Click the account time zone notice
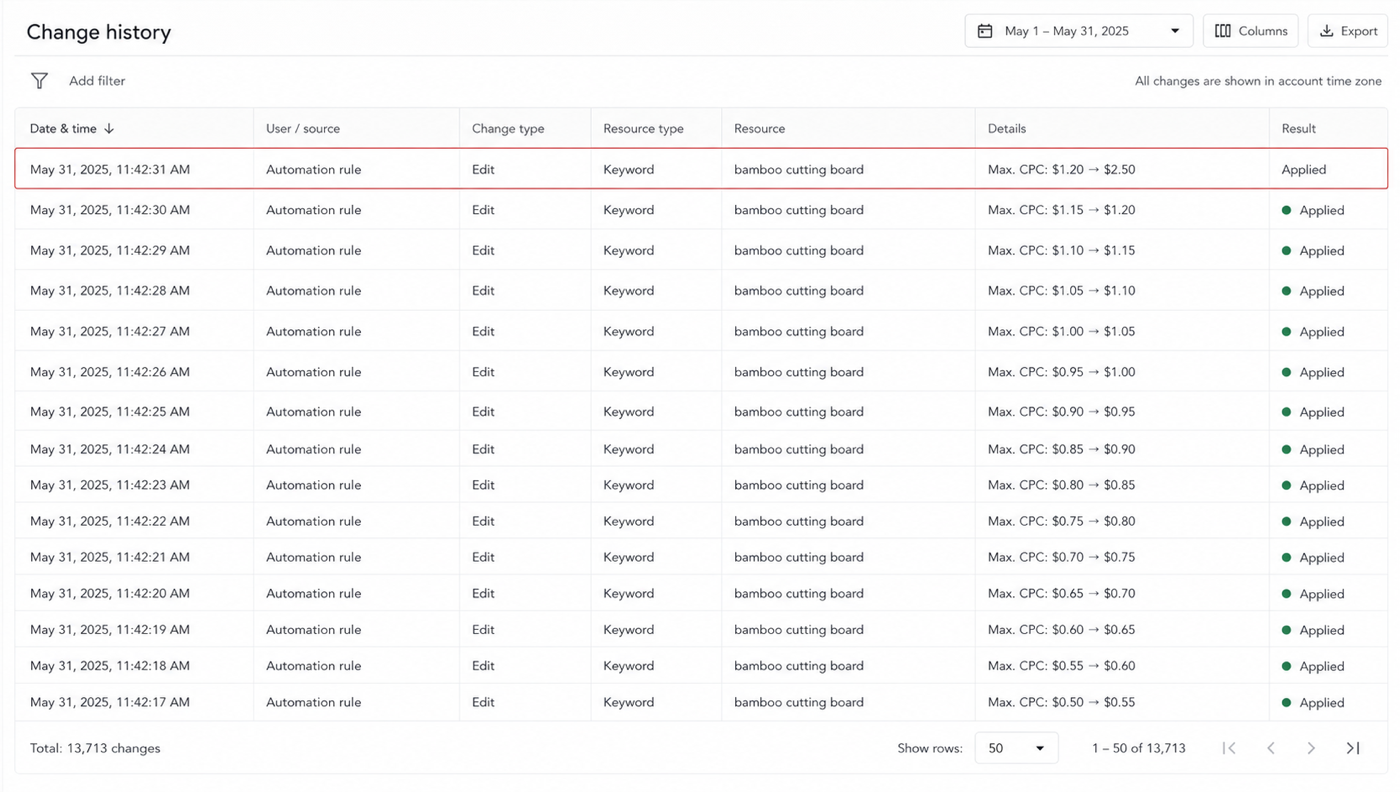The height and width of the screenshot is (792, 1400). point(1258,81)
